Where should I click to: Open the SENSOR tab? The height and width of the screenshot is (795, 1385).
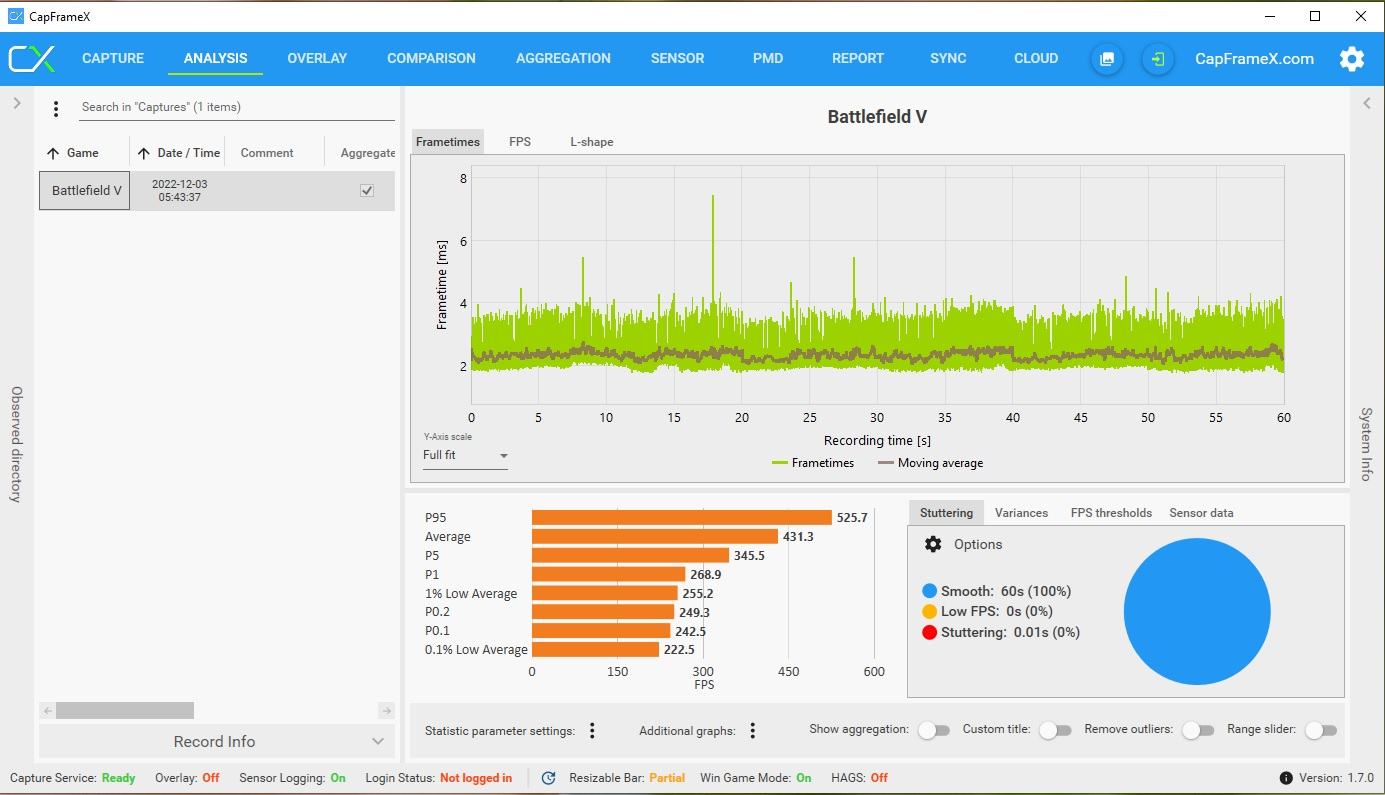pyautogui.click(x=677, y=58)
